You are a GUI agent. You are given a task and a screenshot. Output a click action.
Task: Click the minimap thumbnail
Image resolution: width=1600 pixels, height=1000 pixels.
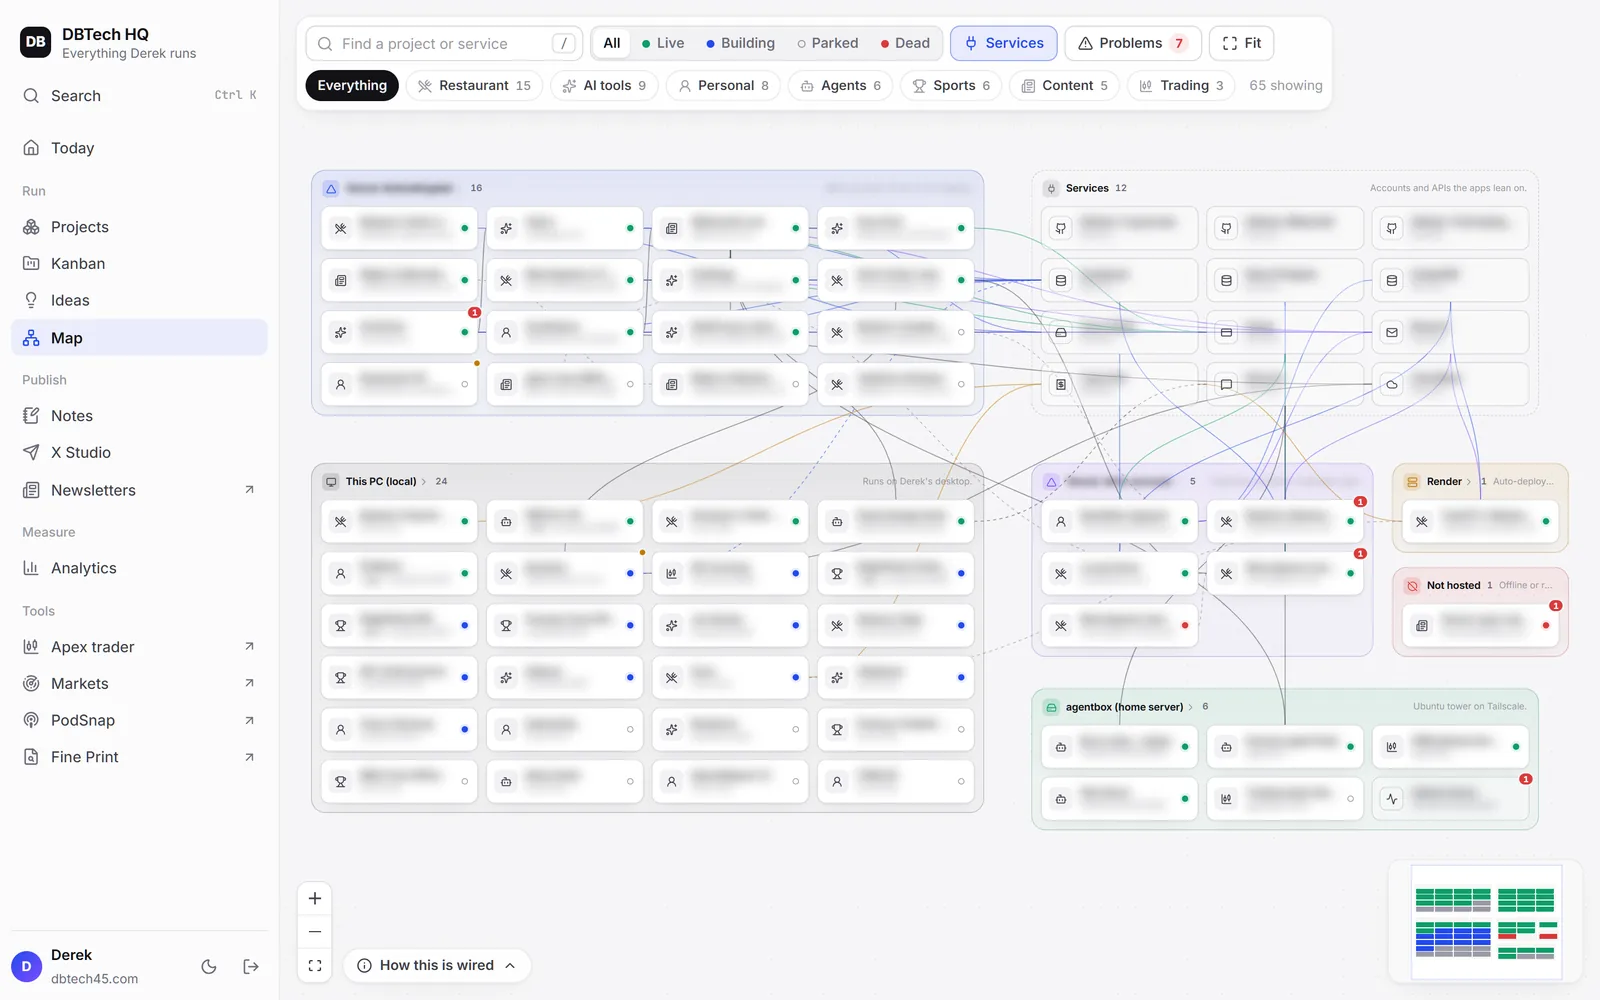[x=1486, y=922]
